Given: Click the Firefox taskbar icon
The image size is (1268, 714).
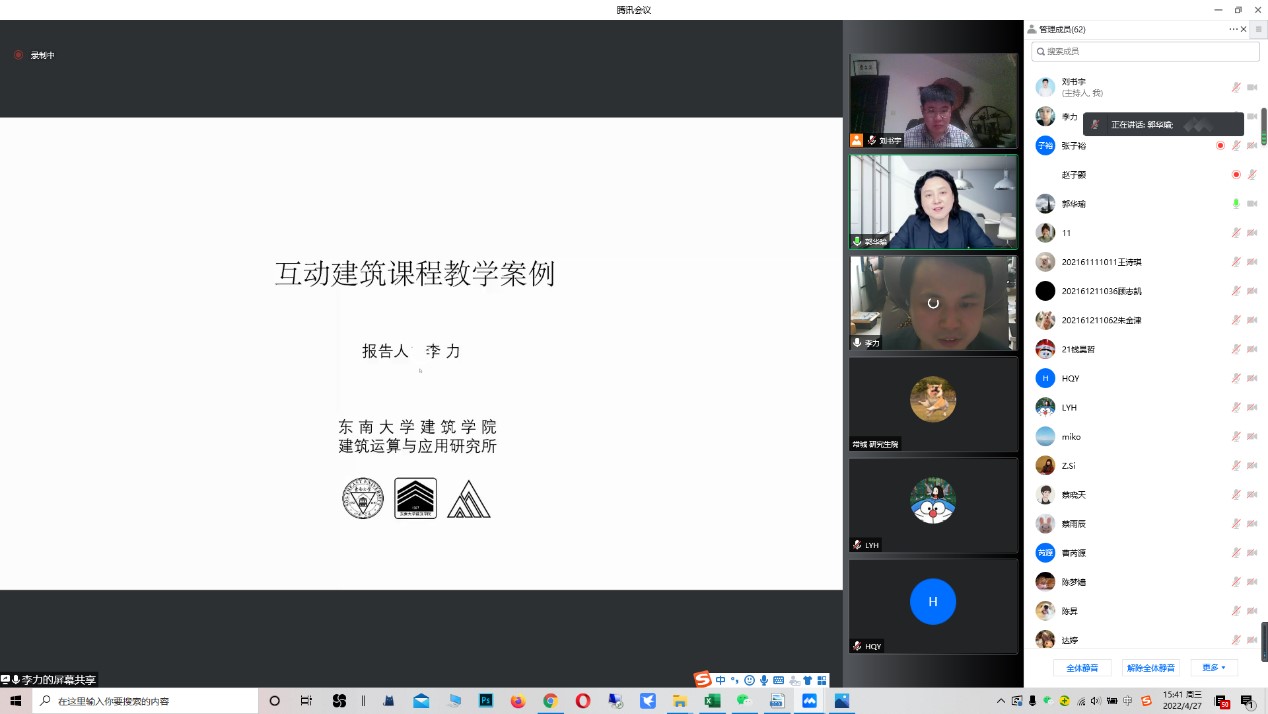Looking at the screenshot, I should (518, 701).
